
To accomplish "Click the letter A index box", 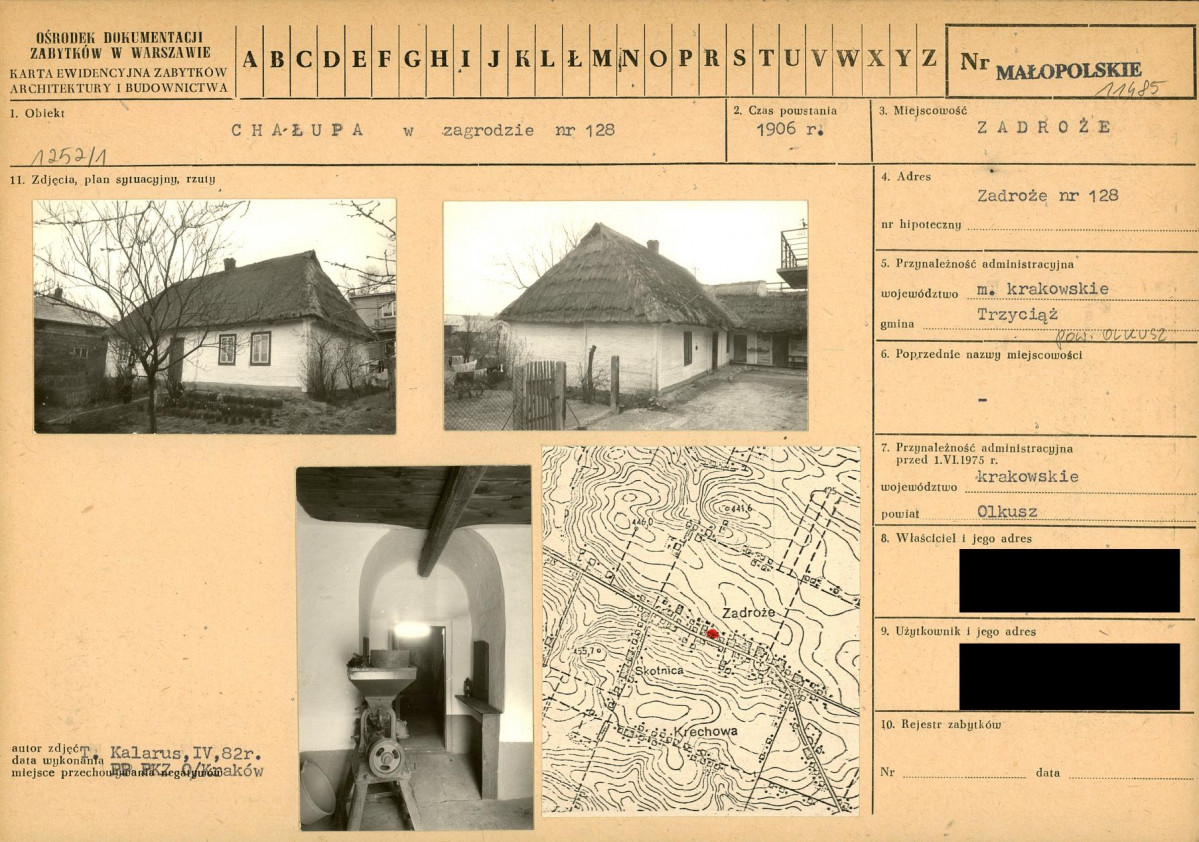I will pyautogui.click(x=250, y=61).
